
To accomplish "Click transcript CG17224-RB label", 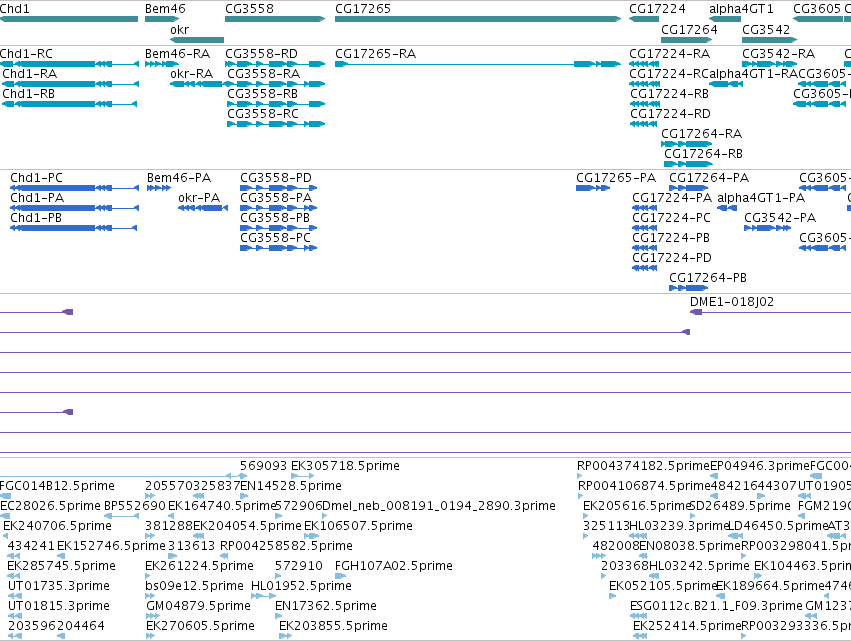I will pyautogui.click(x=670, y=94).
